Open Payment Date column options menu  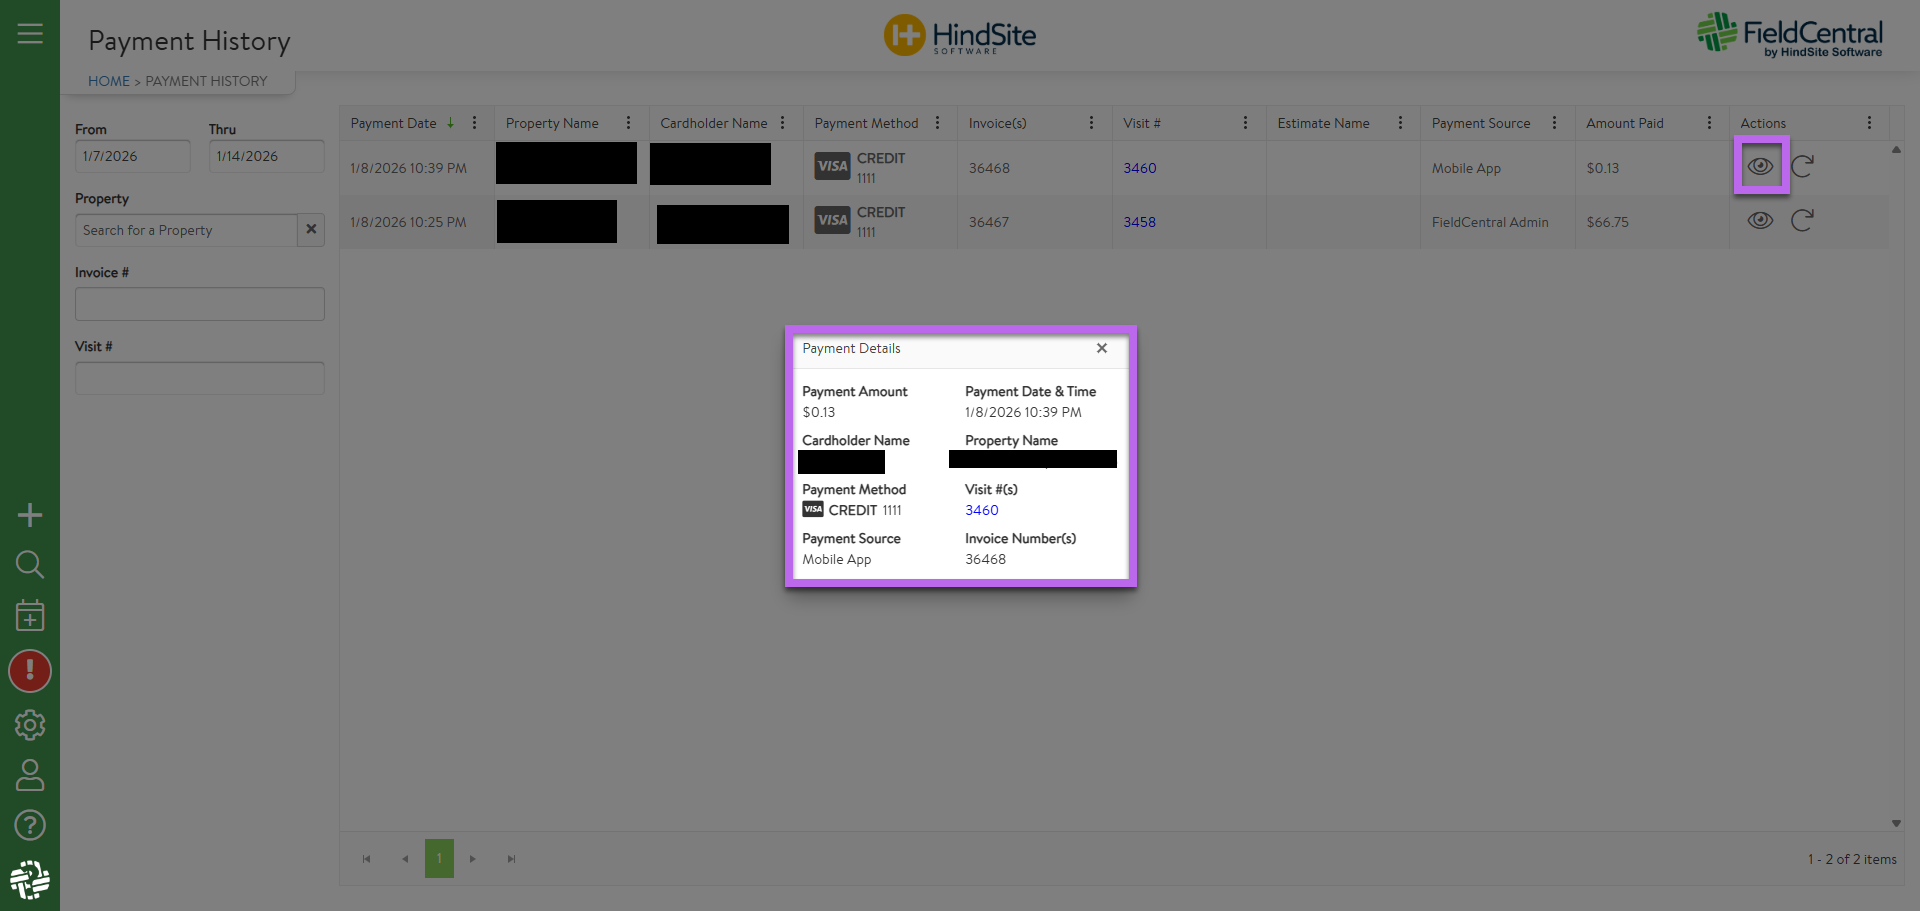[x=474, y=123]
